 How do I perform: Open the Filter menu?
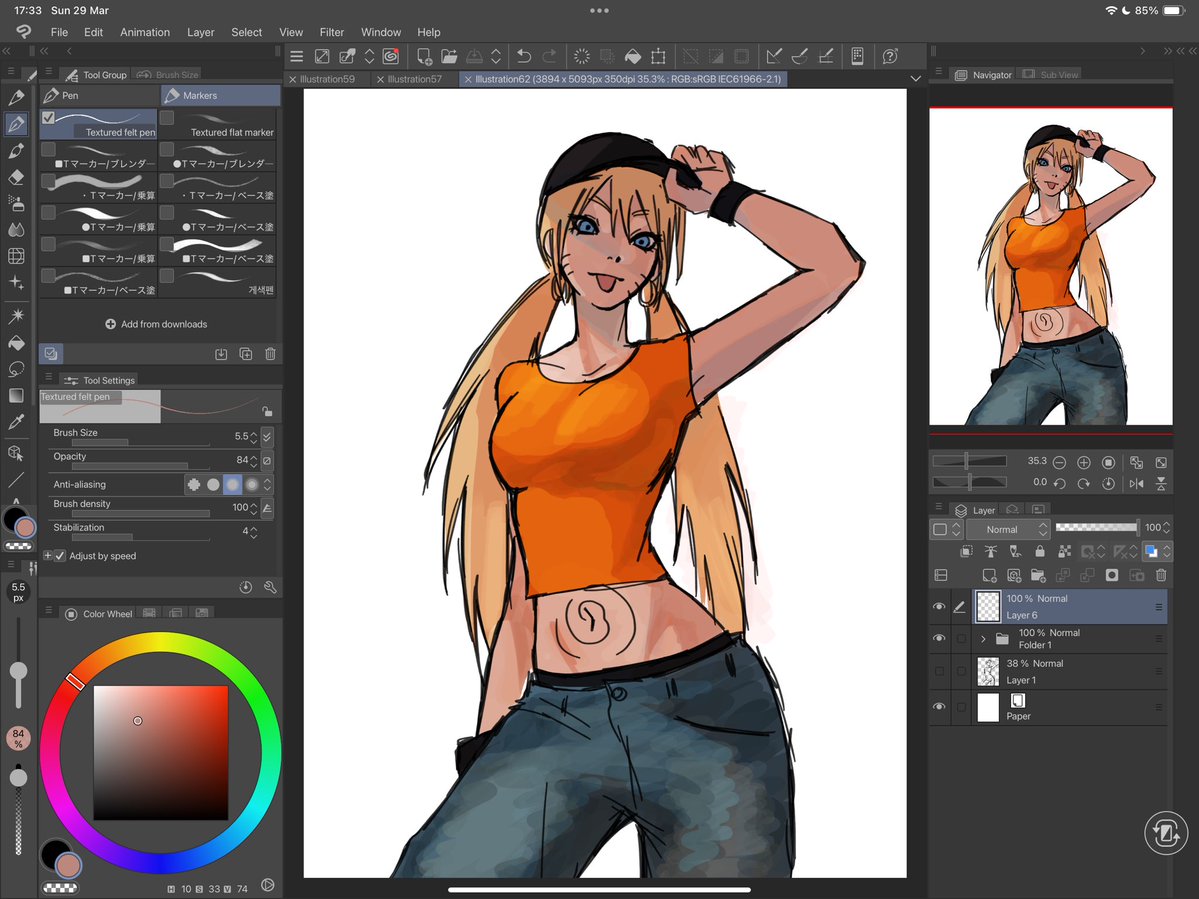click(331, 32)
